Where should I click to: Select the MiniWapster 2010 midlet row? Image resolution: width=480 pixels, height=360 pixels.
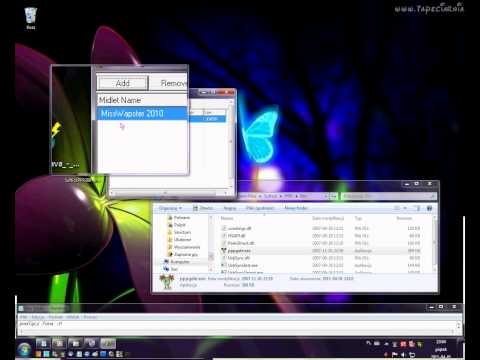(142, 114)
